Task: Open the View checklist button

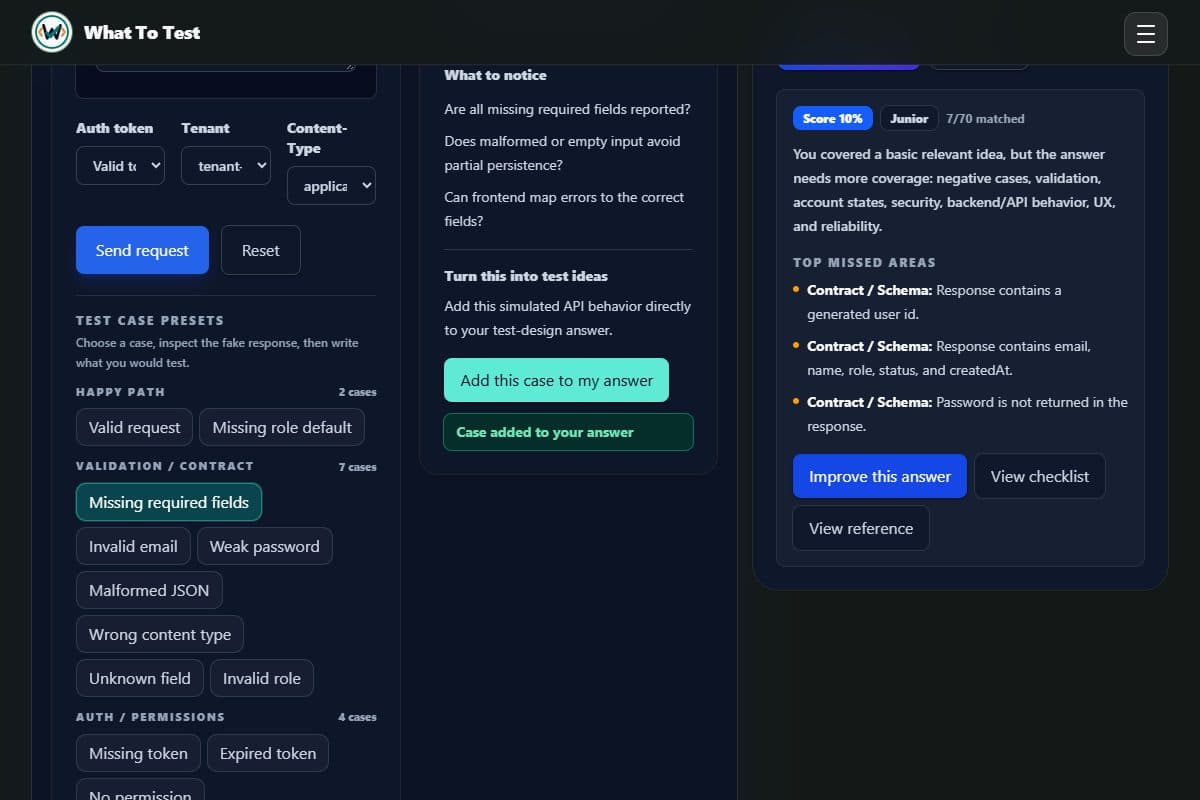Action: (x=1040, y=476)
